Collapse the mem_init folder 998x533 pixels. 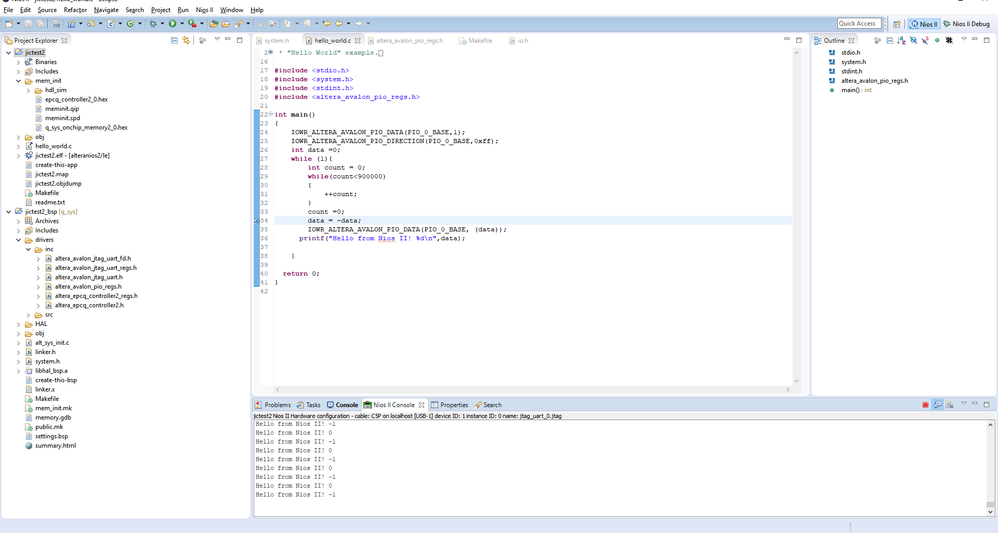(x=18, y=81)
